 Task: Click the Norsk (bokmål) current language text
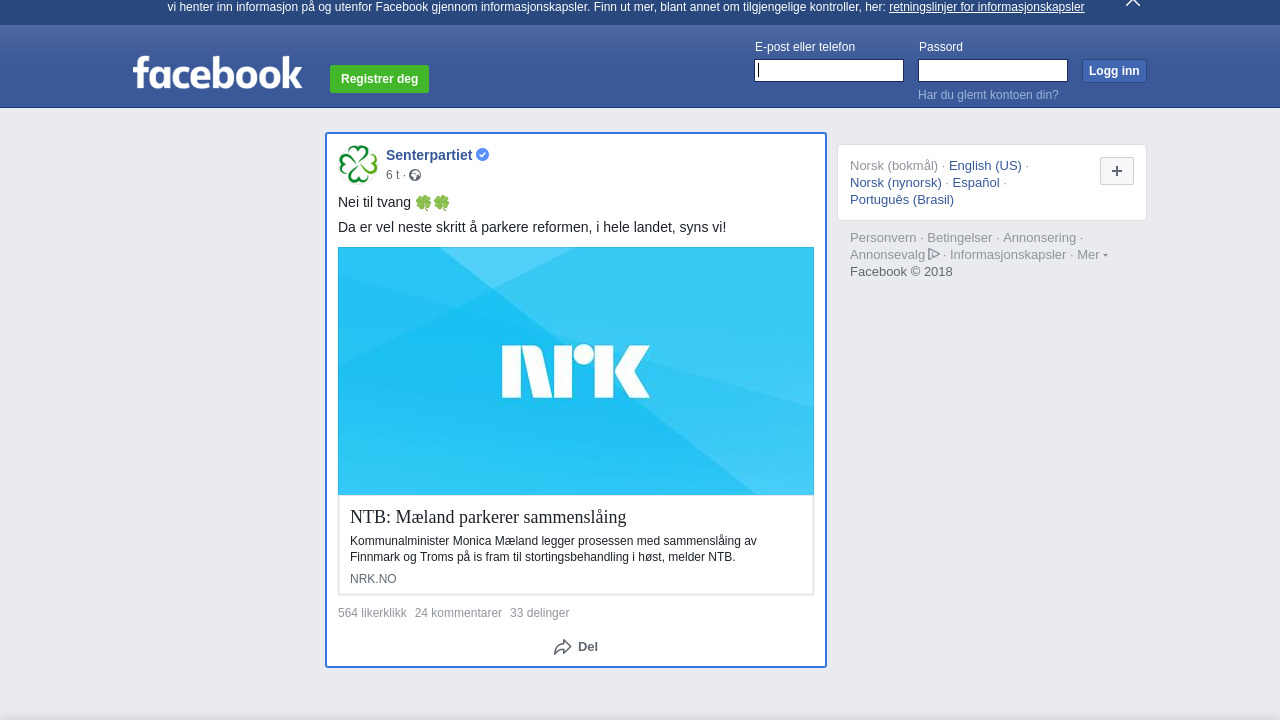[x=894, y=166]
